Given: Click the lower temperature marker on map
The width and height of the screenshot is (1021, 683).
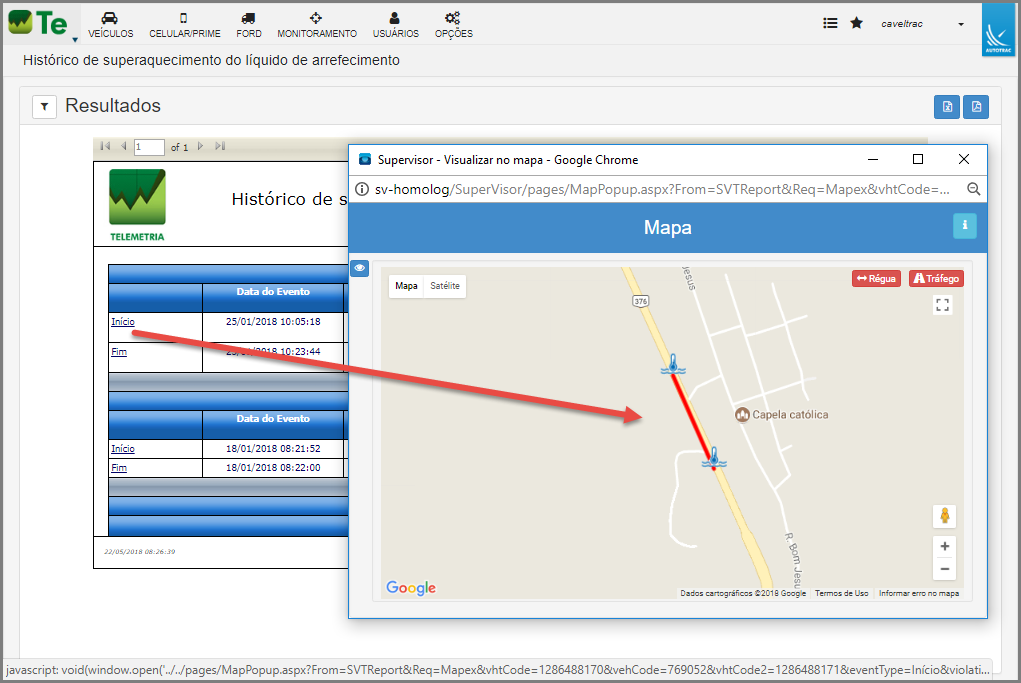Looking at the screenshot, I should tap(714, 457).
